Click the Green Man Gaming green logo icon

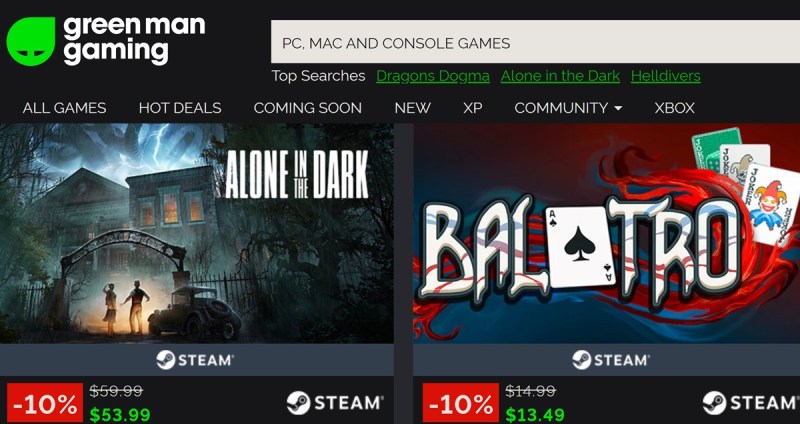[31, 41]
